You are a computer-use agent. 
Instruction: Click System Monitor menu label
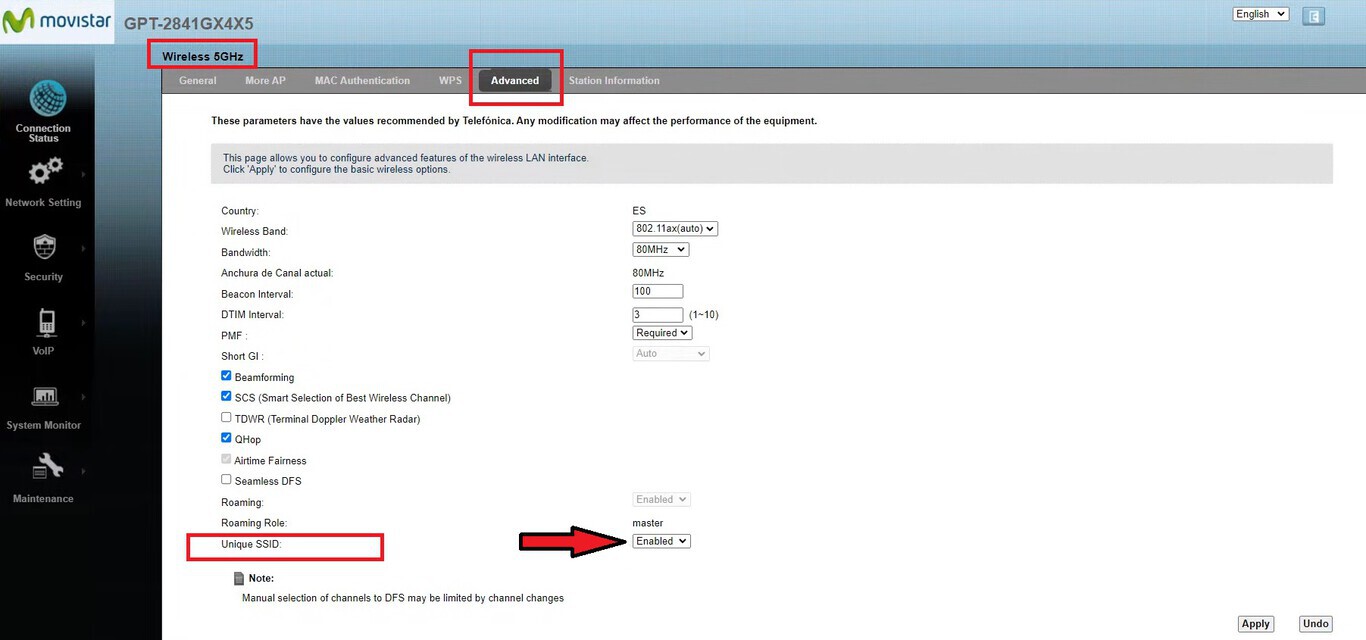(44, 425)
